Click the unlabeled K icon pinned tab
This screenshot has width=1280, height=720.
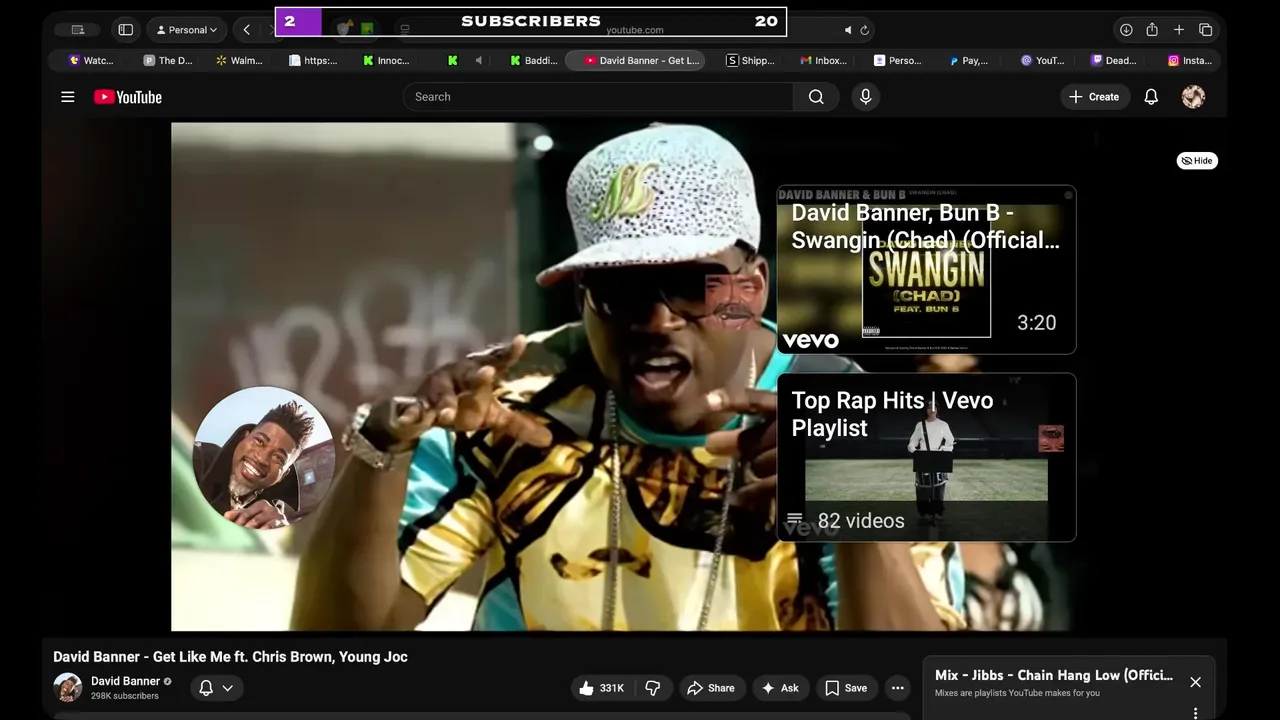(452, 60)
